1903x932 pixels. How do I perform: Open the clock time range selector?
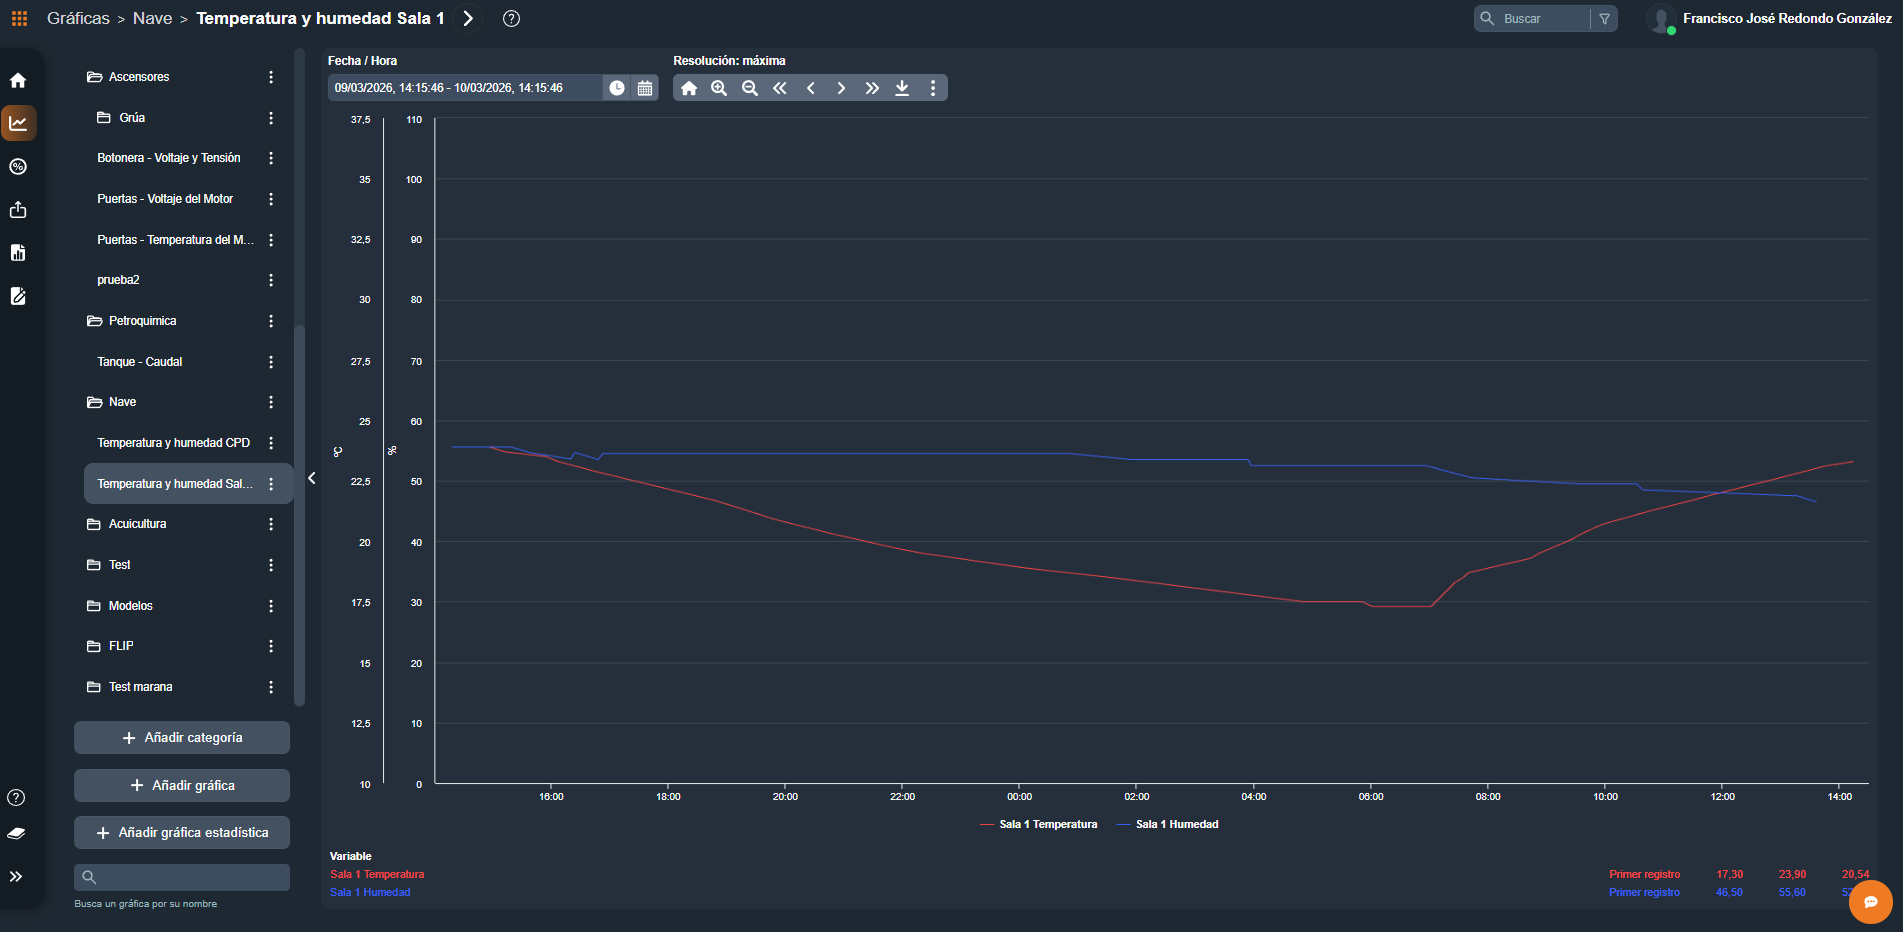click(617, 88)
